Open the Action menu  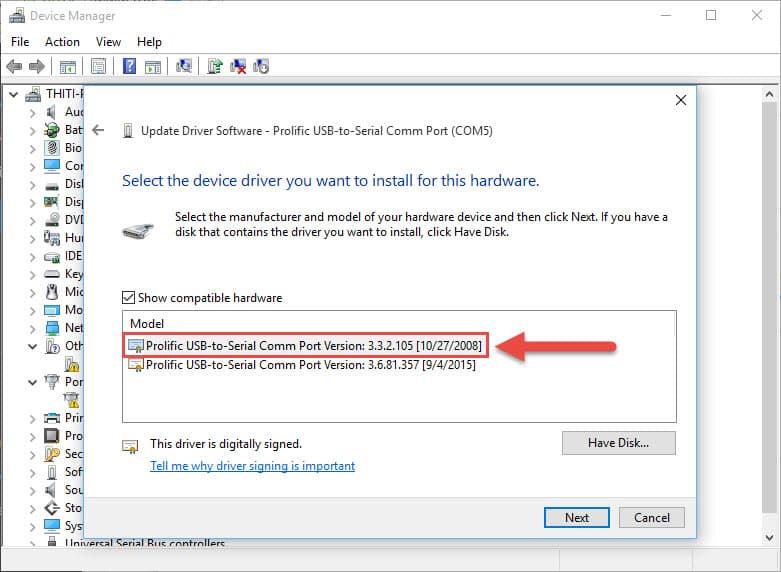click(x=62, y=42)
